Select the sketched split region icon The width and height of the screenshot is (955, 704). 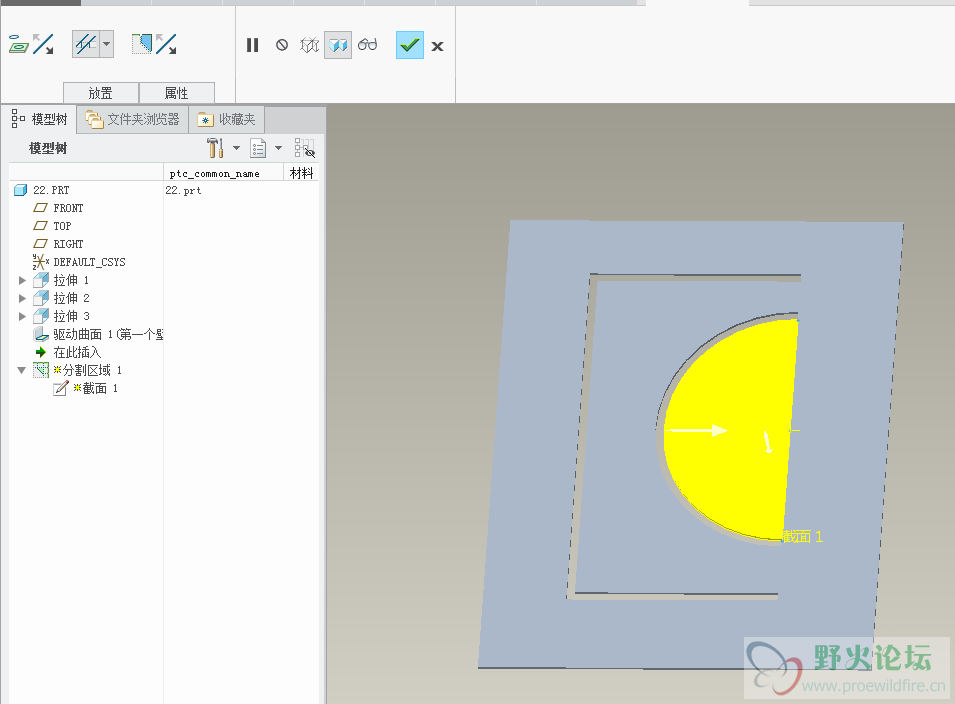point(18,44)
